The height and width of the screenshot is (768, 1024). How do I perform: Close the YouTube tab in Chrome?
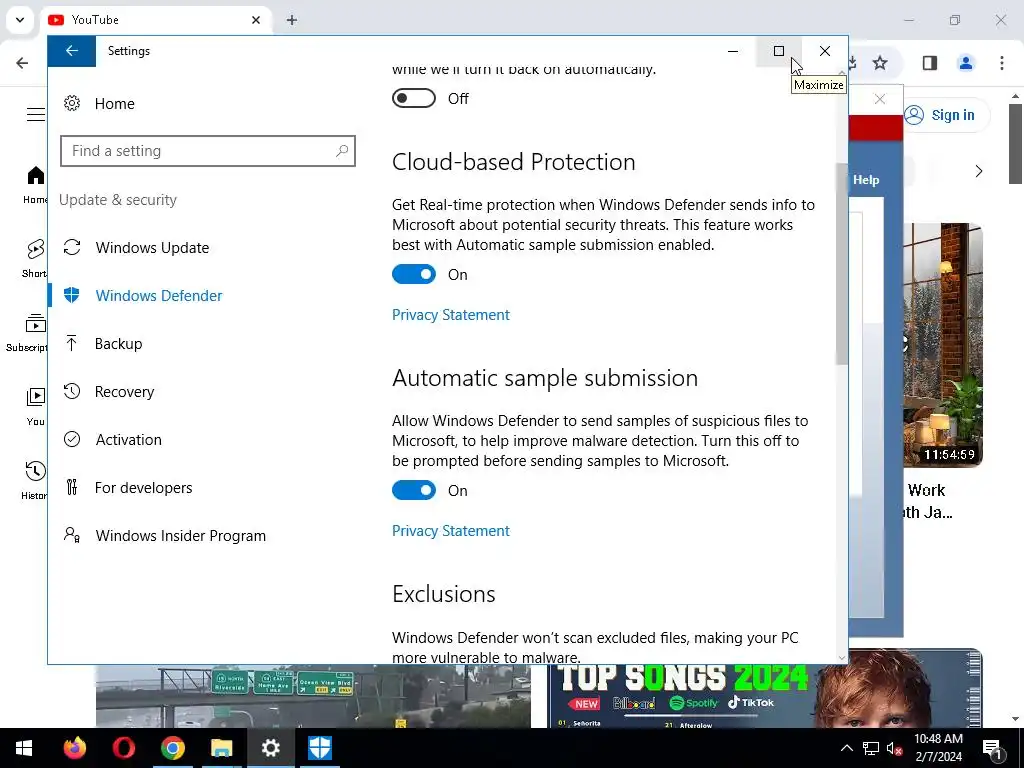[x=256, y=20]
